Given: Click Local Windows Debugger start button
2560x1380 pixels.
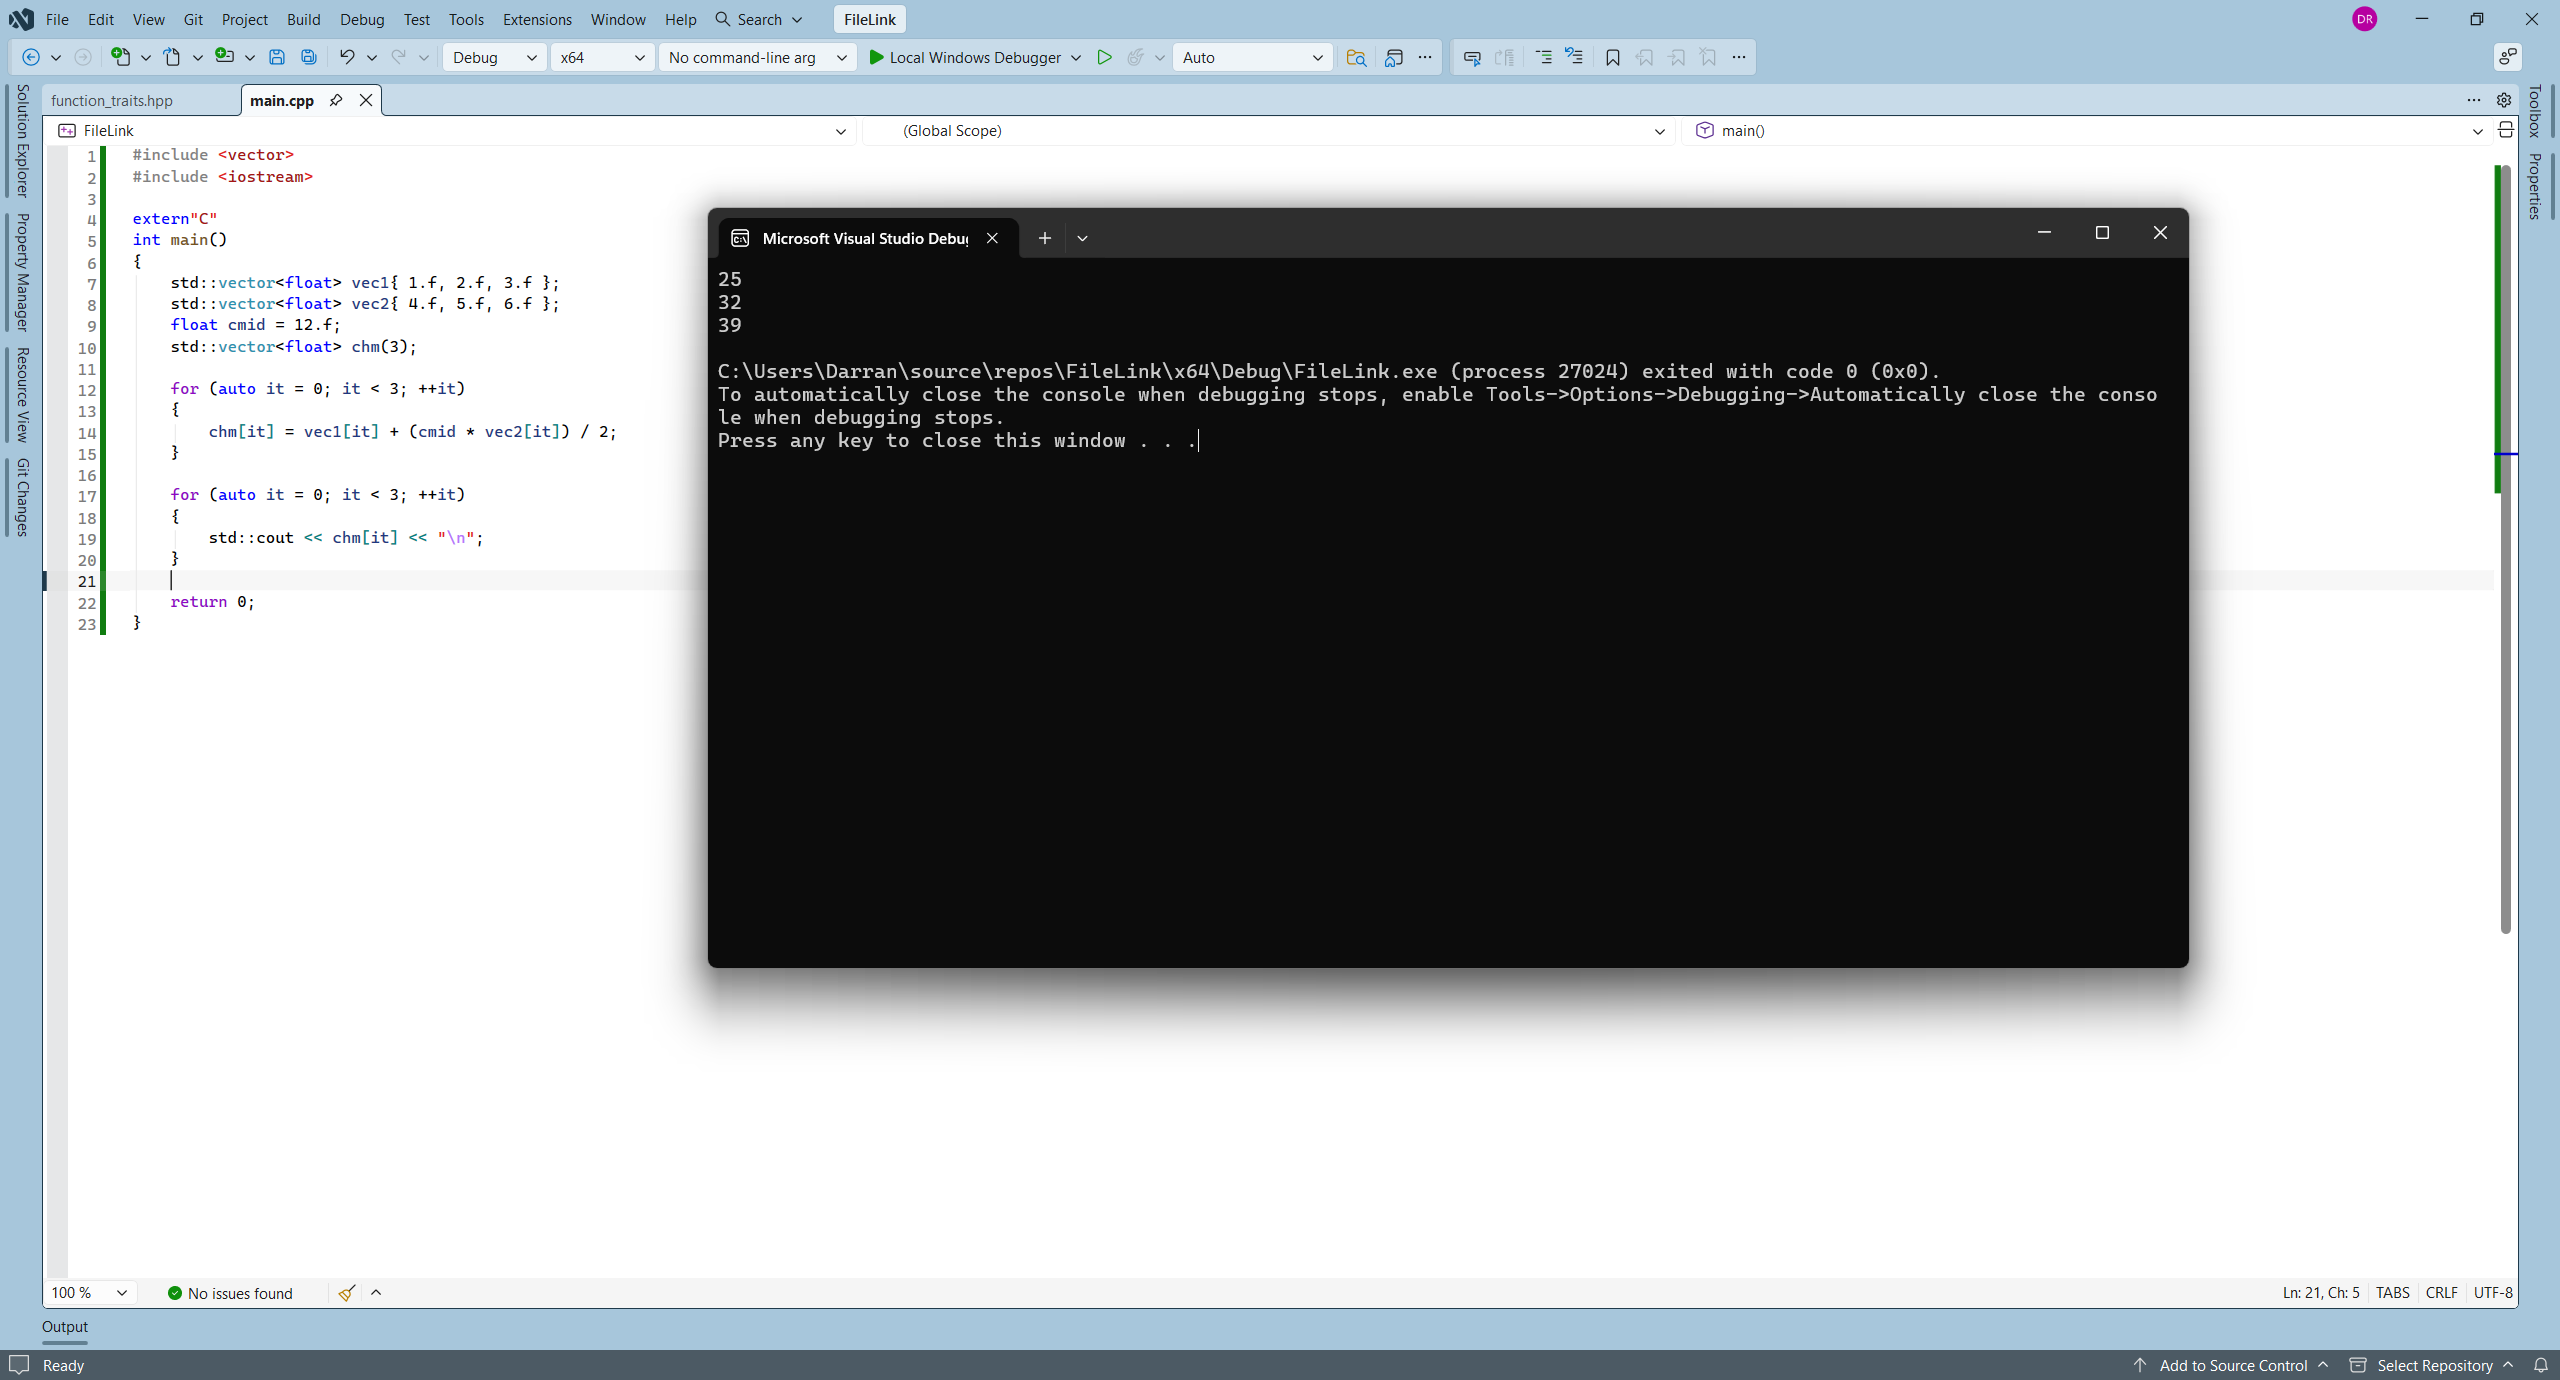Looking at the screenshot, I should coord(964,57).
